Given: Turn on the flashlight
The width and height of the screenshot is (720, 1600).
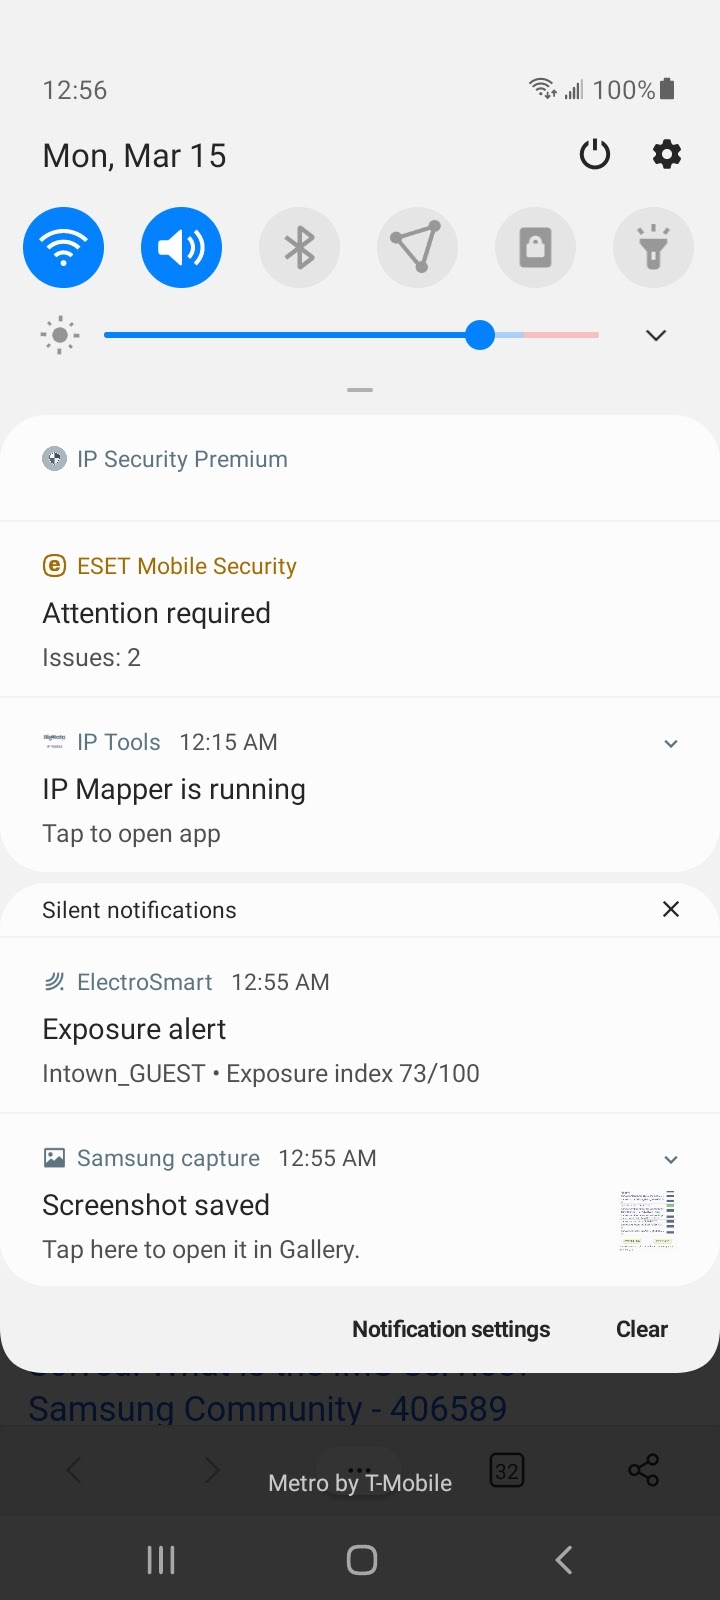Looking at the screenshot, I should (x=653, y=247).
